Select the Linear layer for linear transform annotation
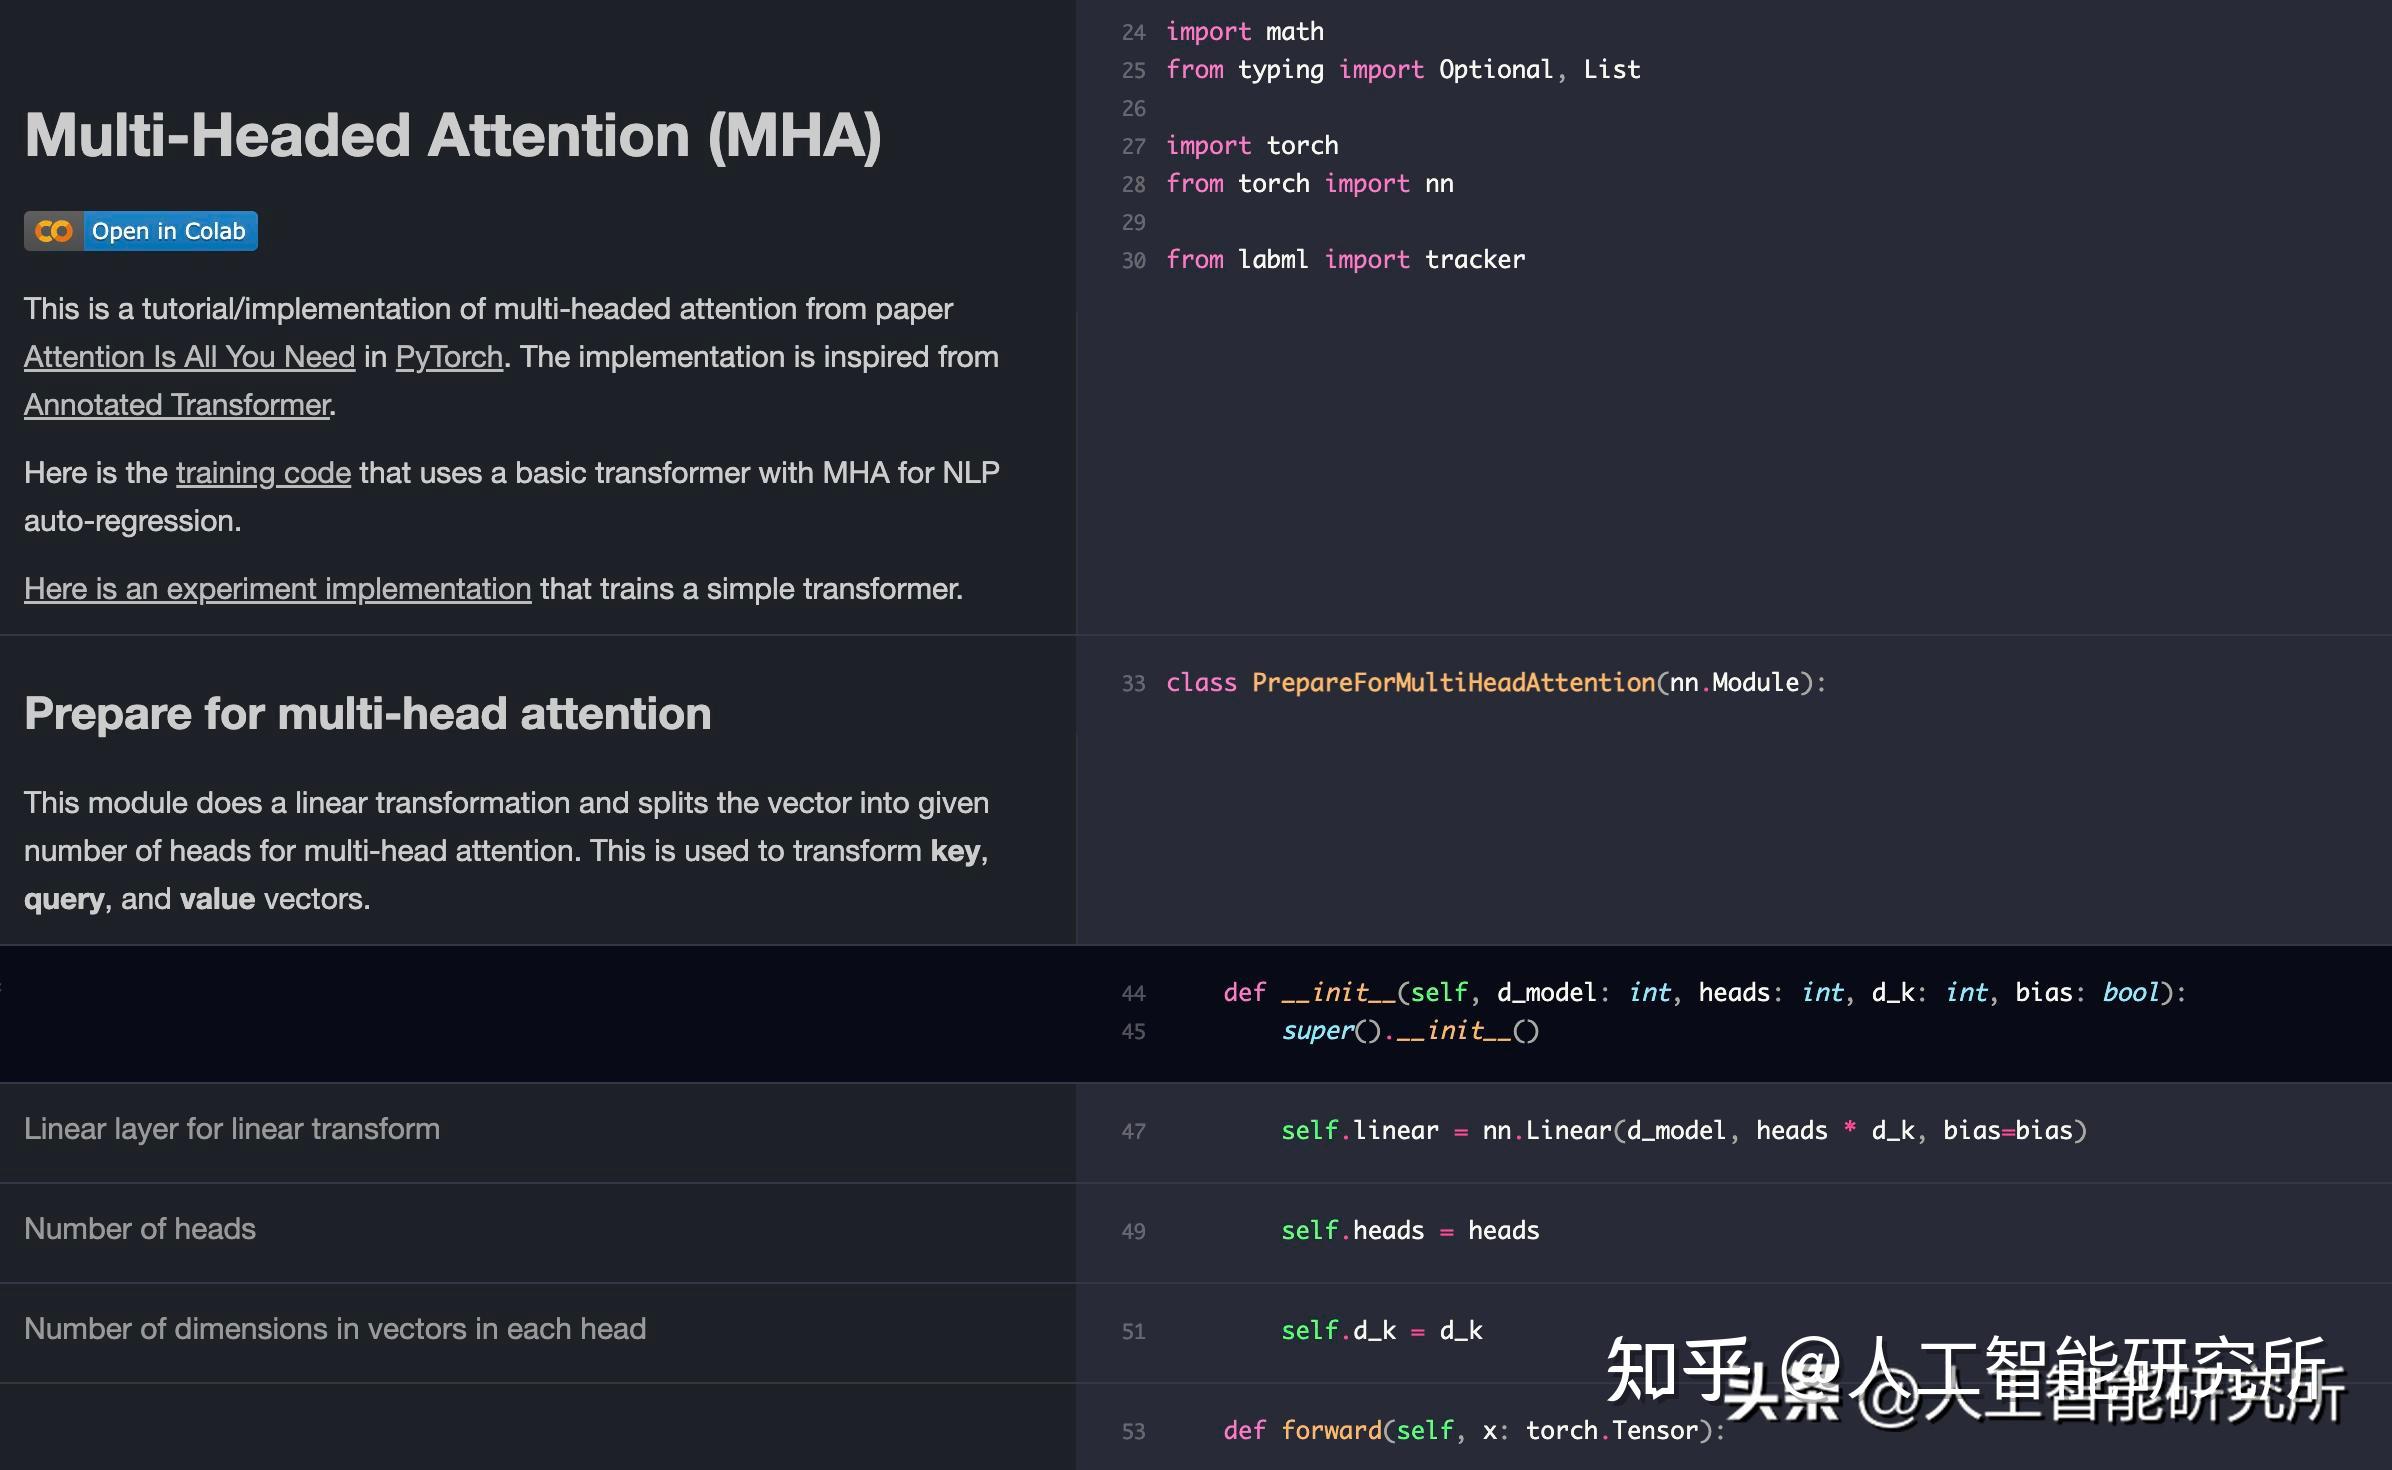This screenshot has height=1470, width=2392. (231, 1129)
